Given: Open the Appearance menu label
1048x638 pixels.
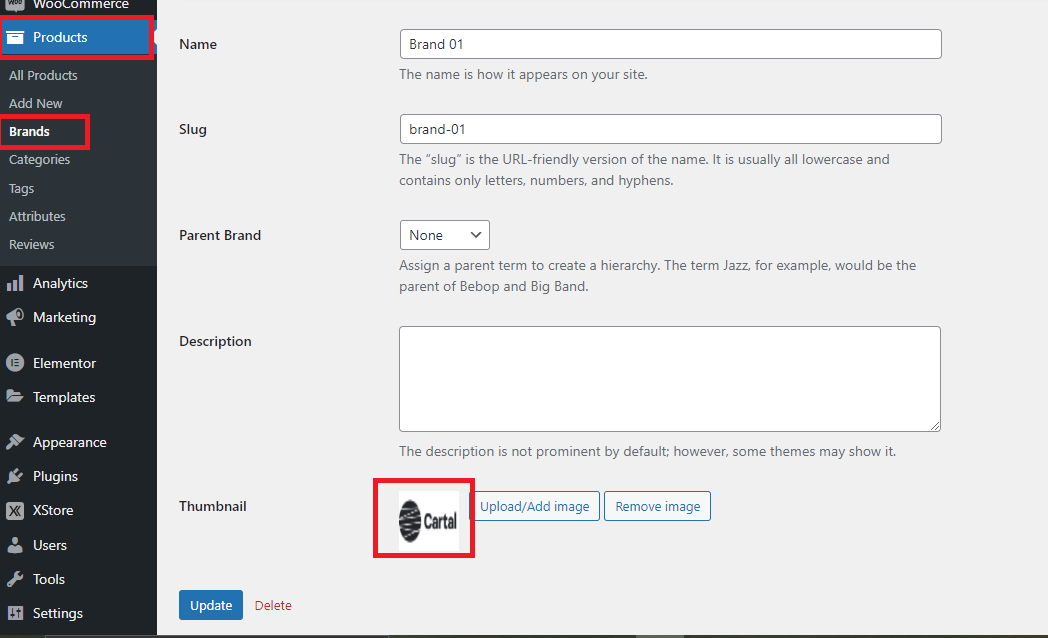Looking at the screenshot, I should click(70, 442).
